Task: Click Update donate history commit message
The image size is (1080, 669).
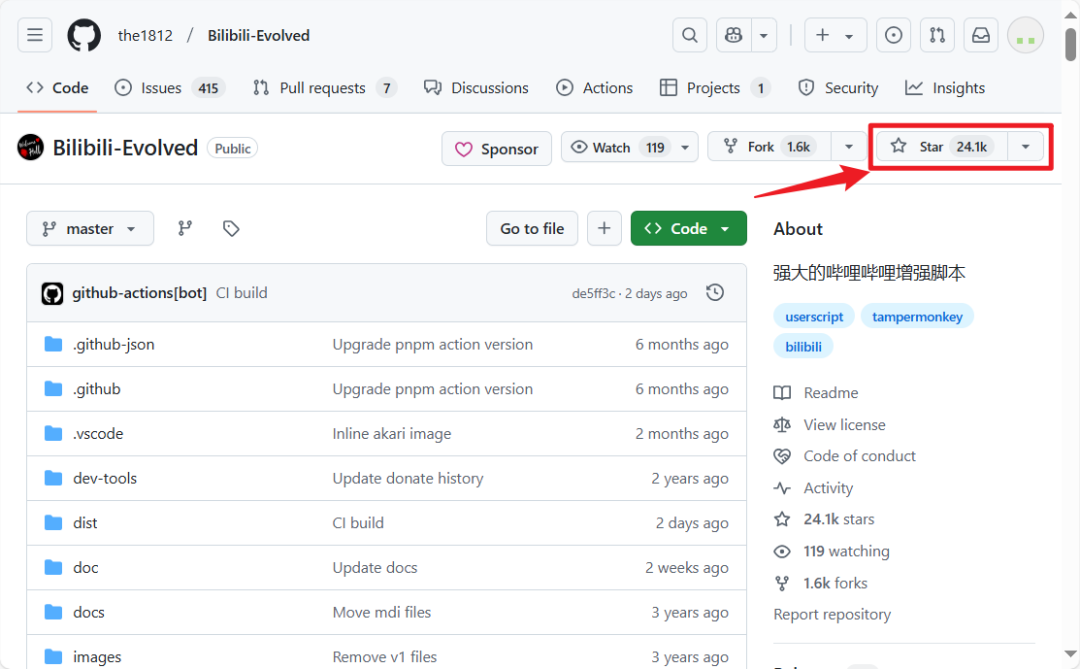Action: click(x=408, y=478)
